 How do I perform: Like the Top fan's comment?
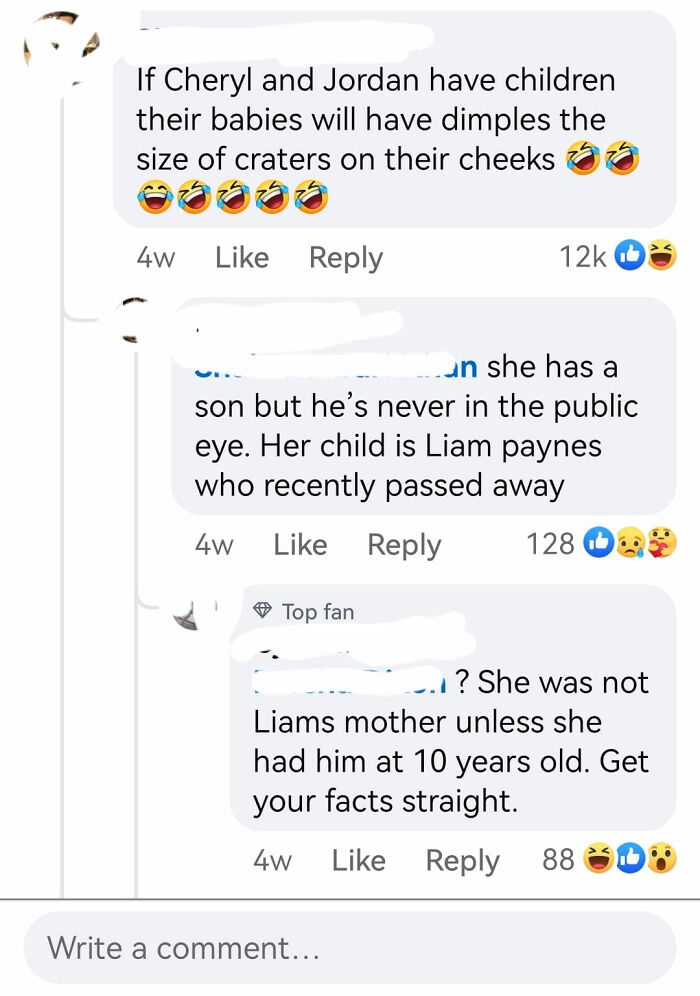pyautogui.click(x=358, y=860)
